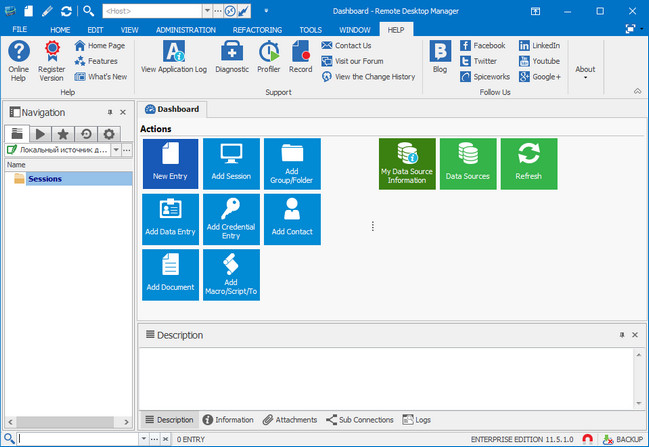Viewport: 649px width, 447px height.
Task: Switch to the REFACTORING ribbon tab
Action: pos(257,30)
